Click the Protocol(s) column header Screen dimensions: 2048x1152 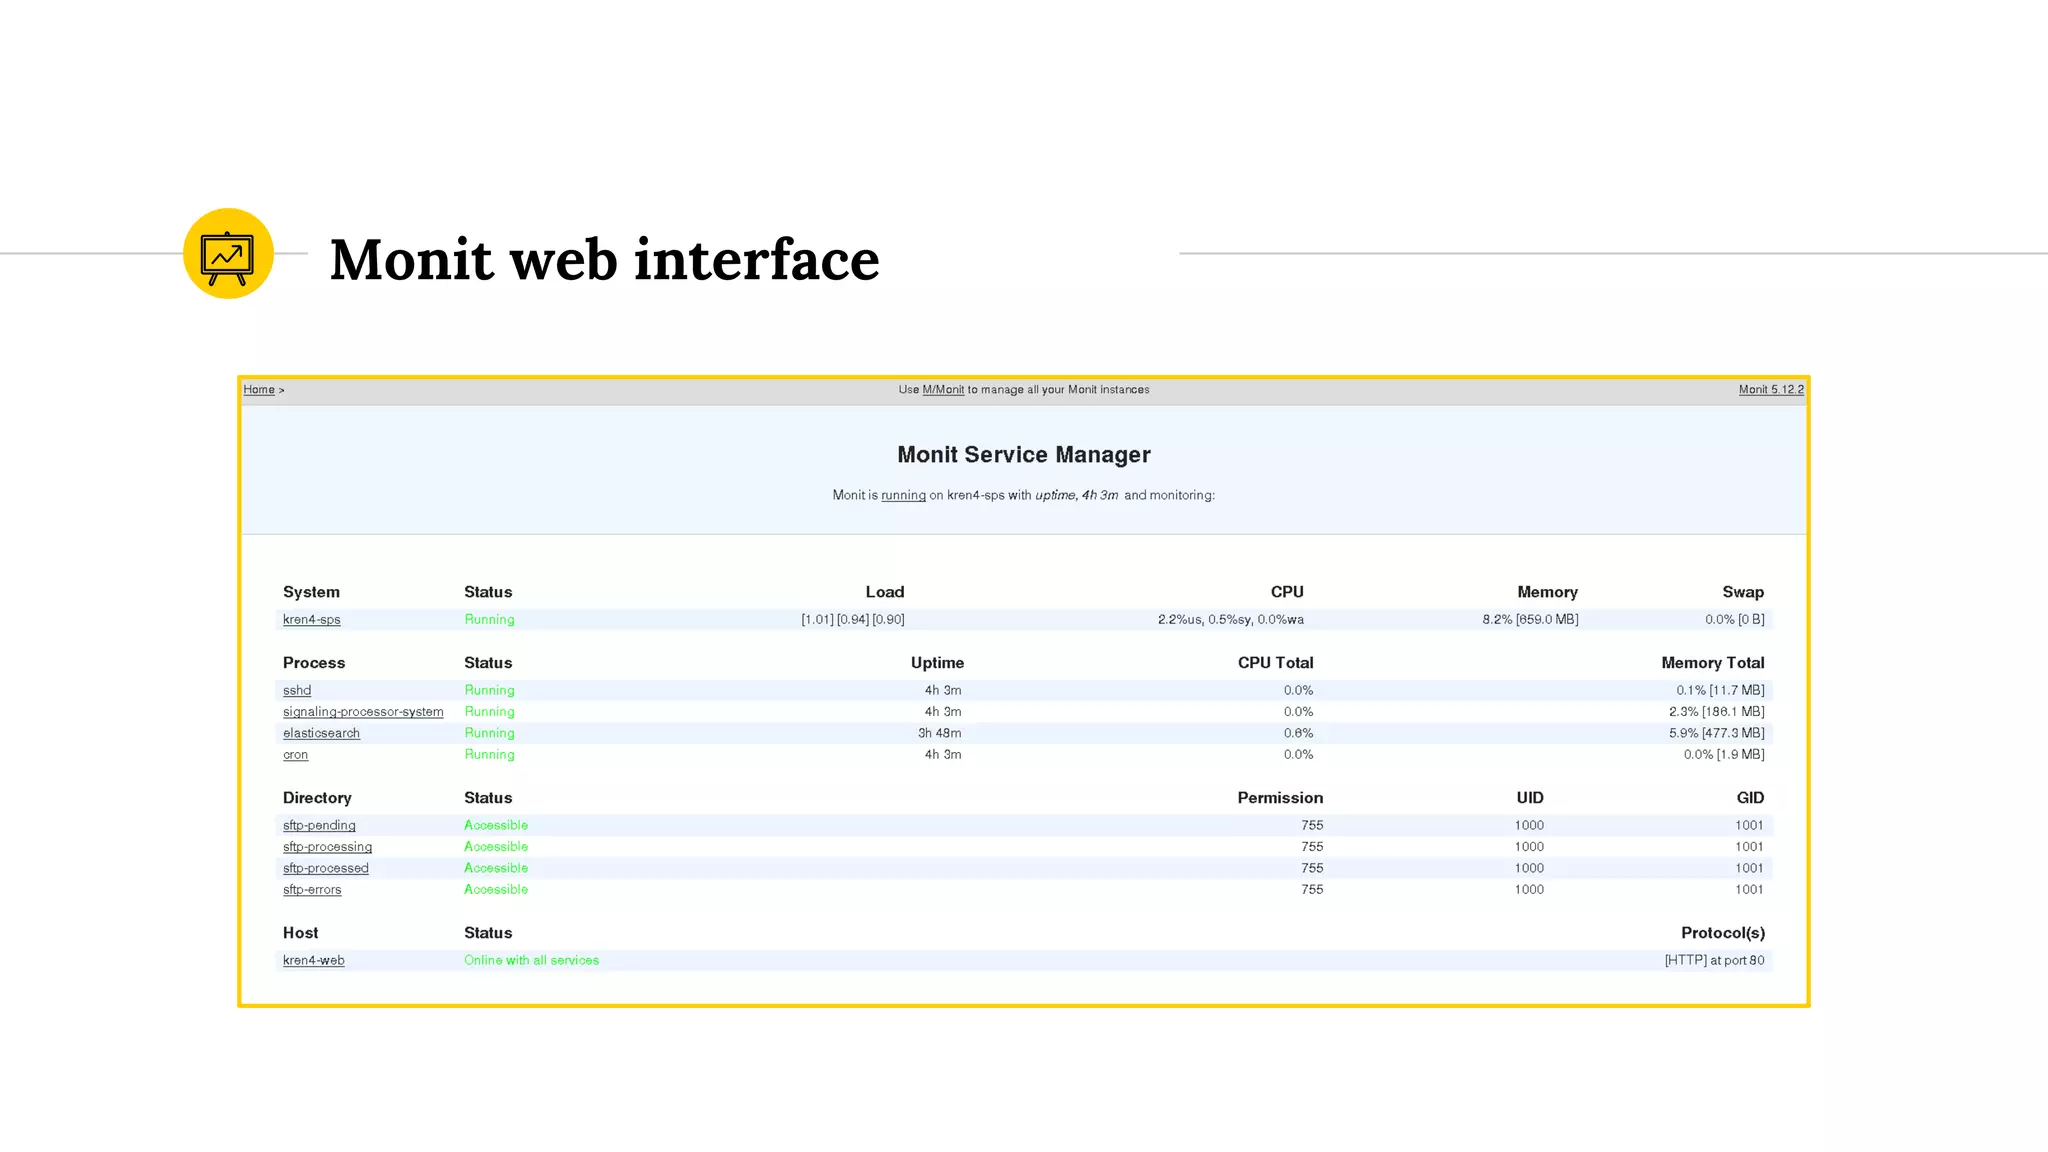1723,933
